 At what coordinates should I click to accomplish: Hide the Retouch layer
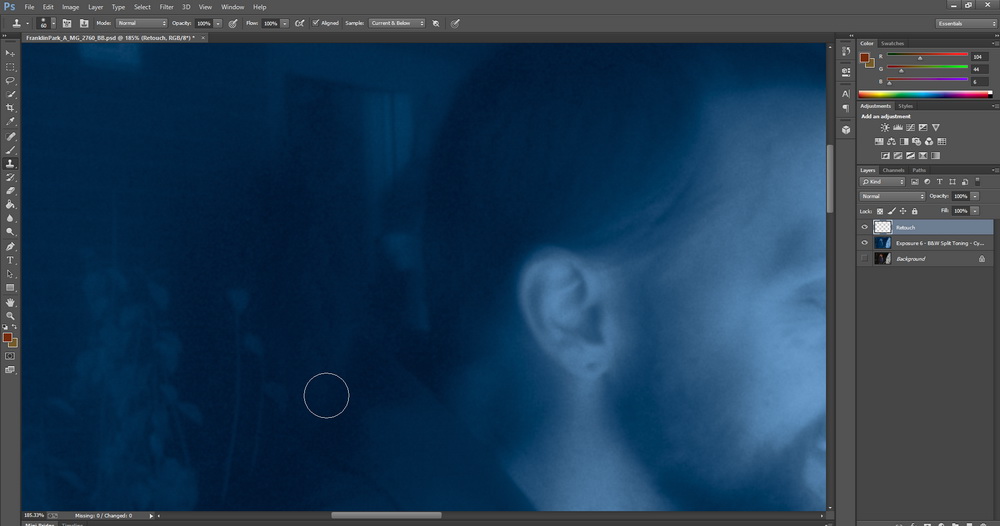[864, 227]
